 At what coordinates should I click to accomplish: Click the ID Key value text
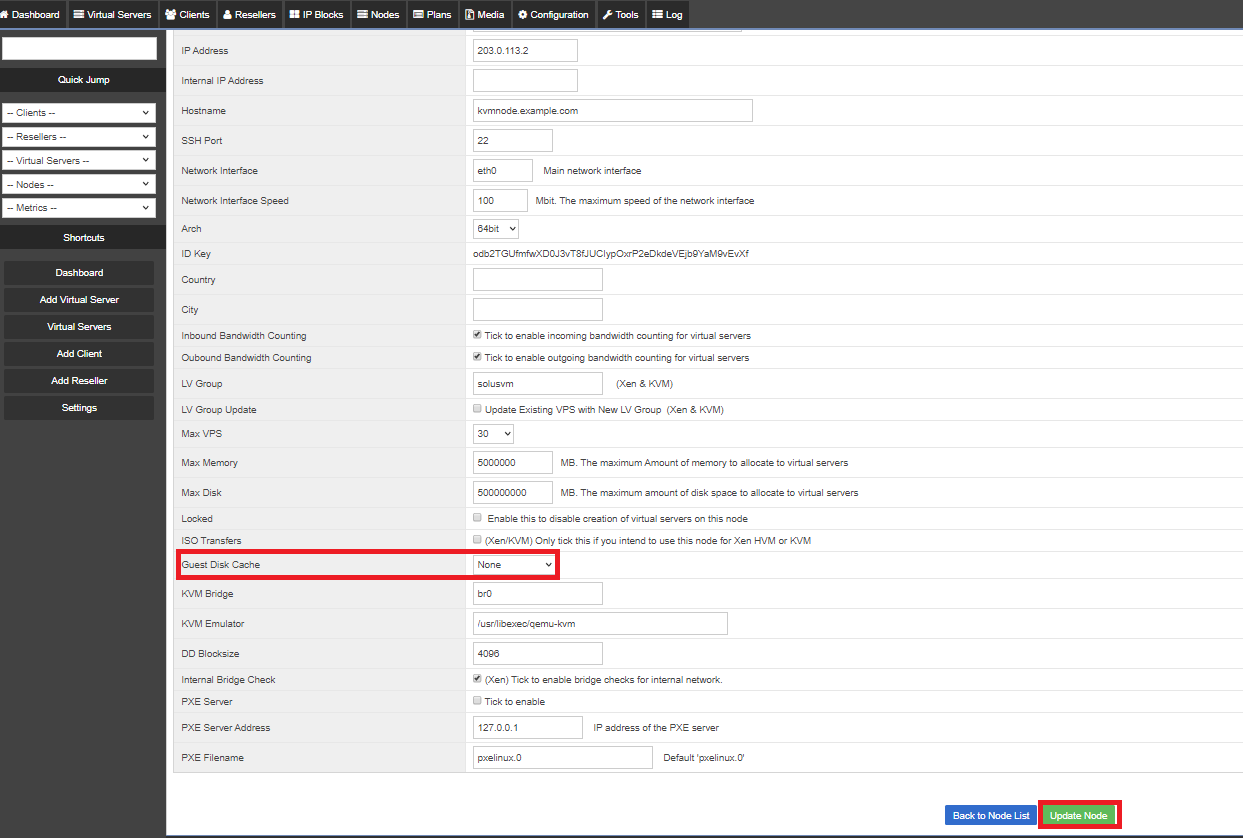pos(611,254)
